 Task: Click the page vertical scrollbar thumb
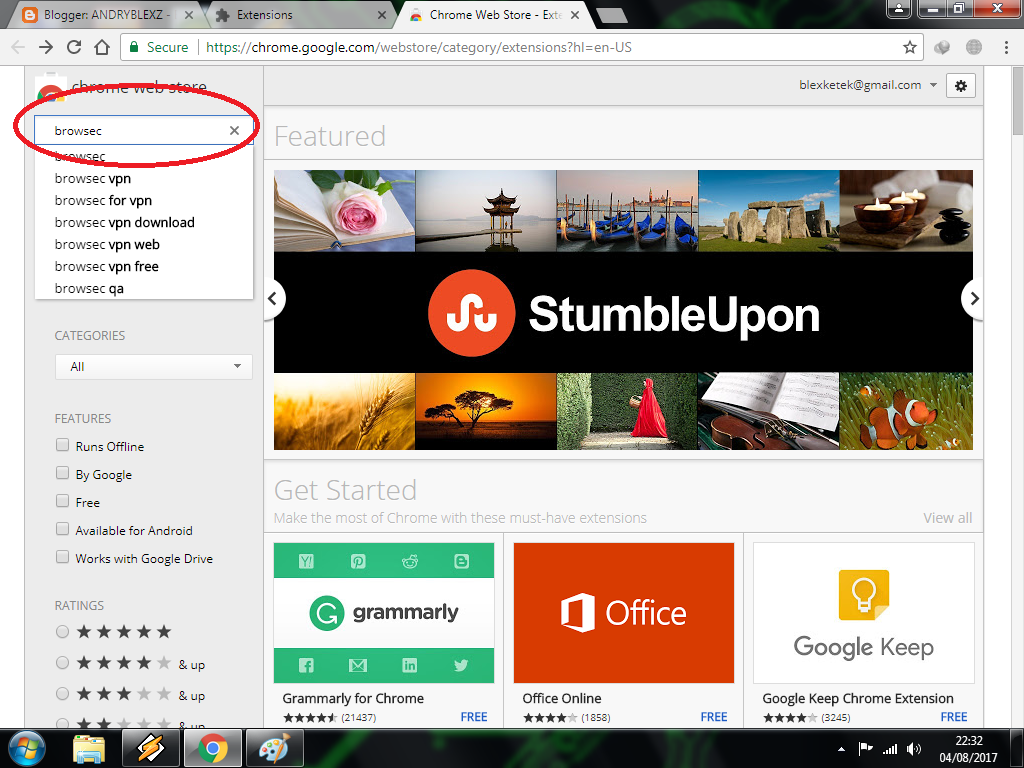[x=1017, y=101]
